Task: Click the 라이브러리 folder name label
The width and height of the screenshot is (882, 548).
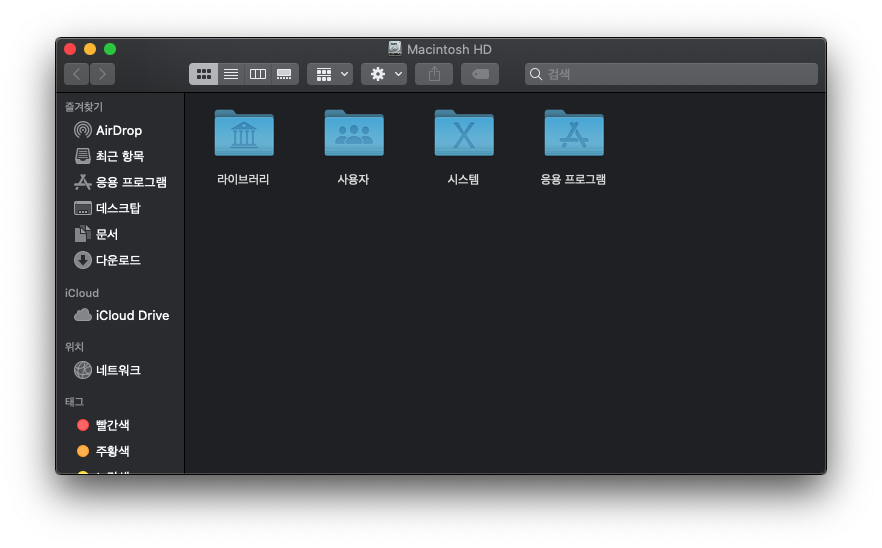Action: tap(243, 179)
